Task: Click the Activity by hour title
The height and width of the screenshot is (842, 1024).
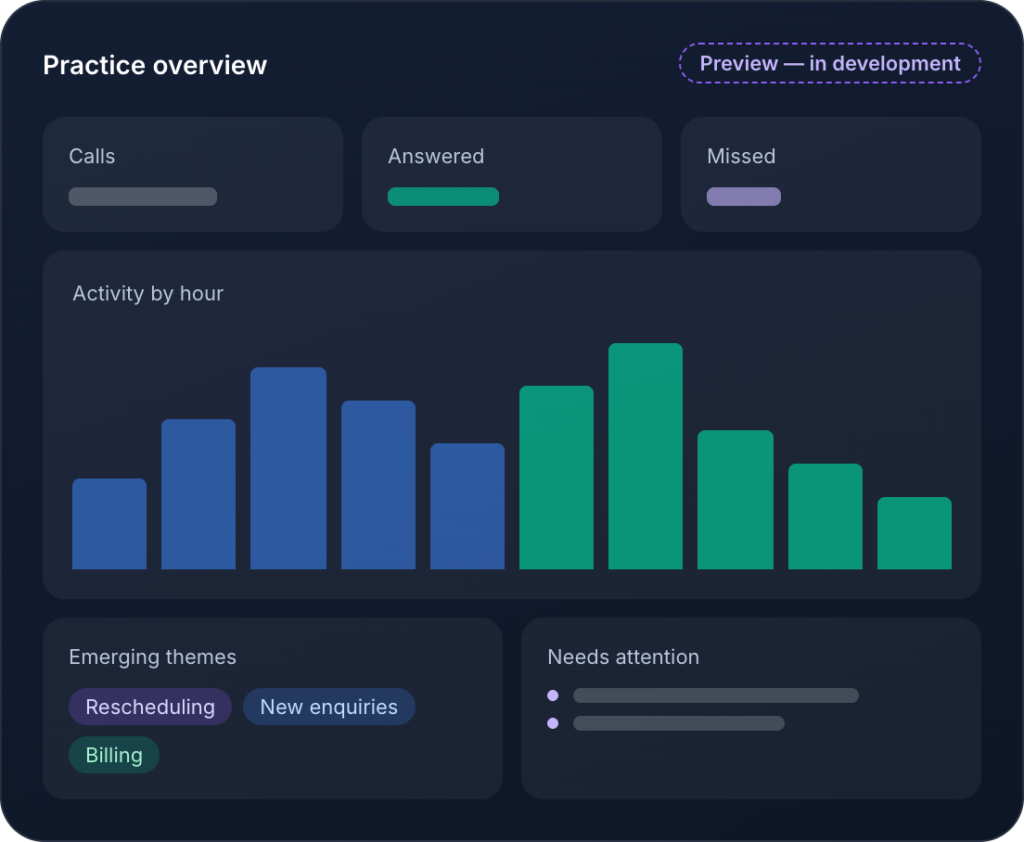Action: point(148,293)
